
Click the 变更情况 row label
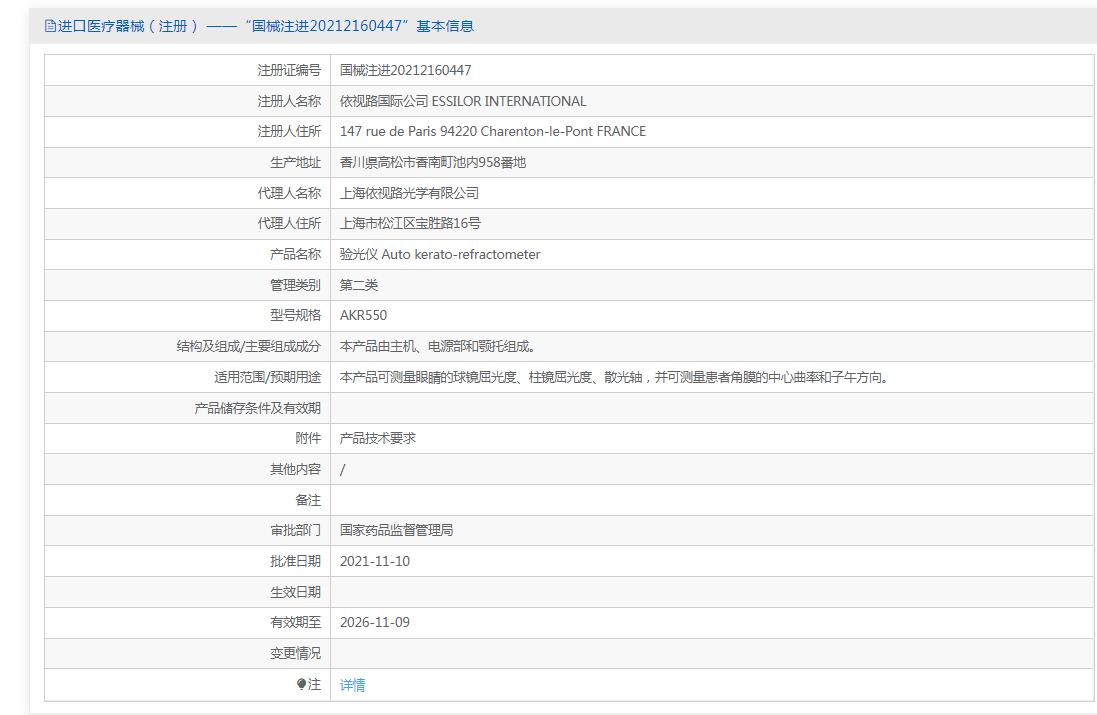pyautogui.click(x=295, y=653)
